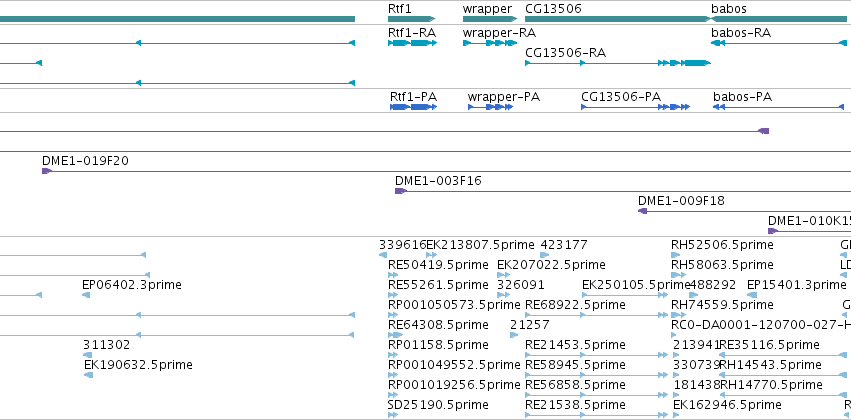Click the CG13506 gene bar
The width and height of the screenshot is (851, 420).
tap(618, 19)
